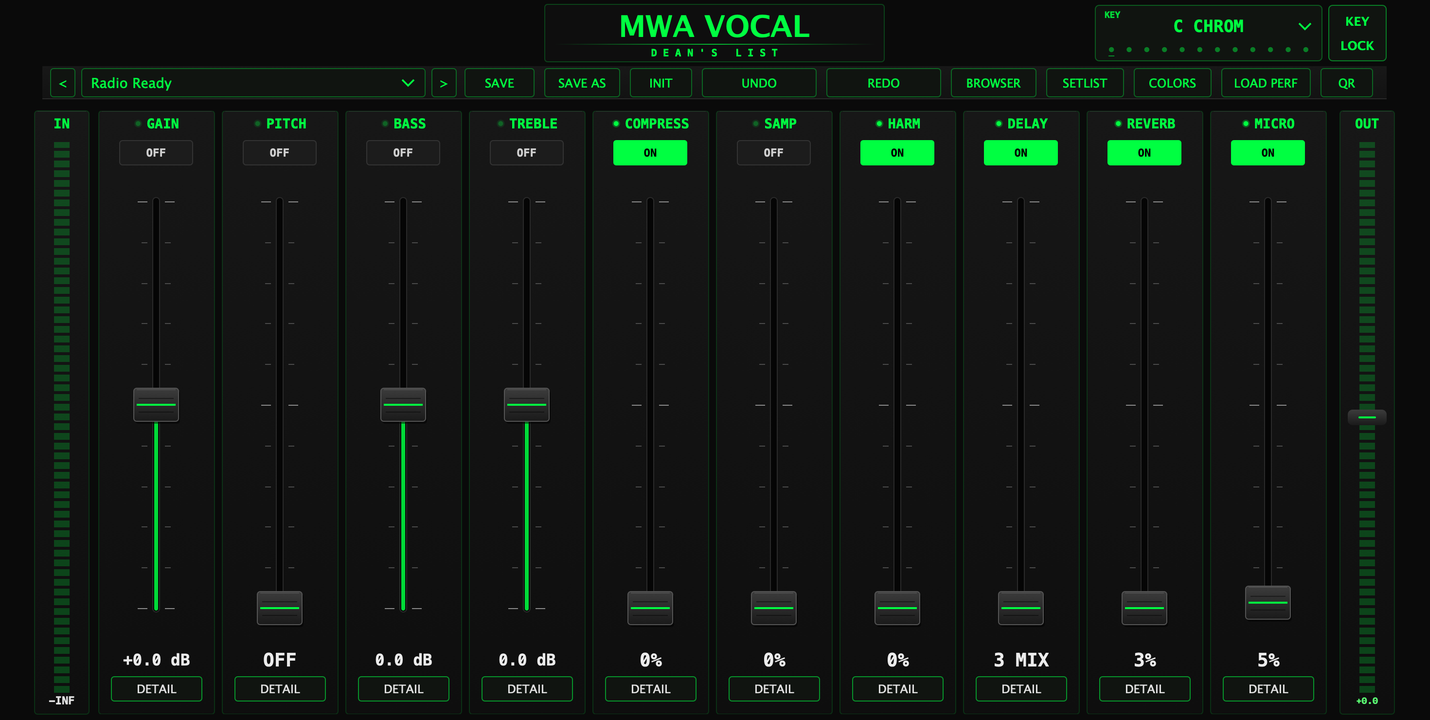Click LOAD PERF button
This screenshot has width=1430, height=720.
point(1265,83)
